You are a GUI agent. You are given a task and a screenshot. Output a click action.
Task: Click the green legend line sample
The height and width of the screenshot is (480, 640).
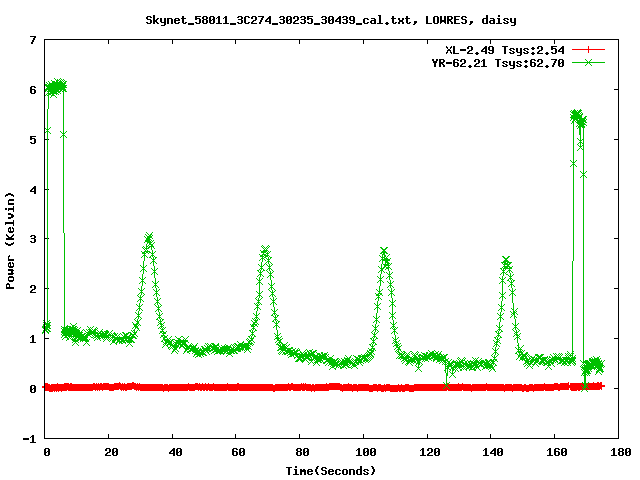tap(588, 62)
